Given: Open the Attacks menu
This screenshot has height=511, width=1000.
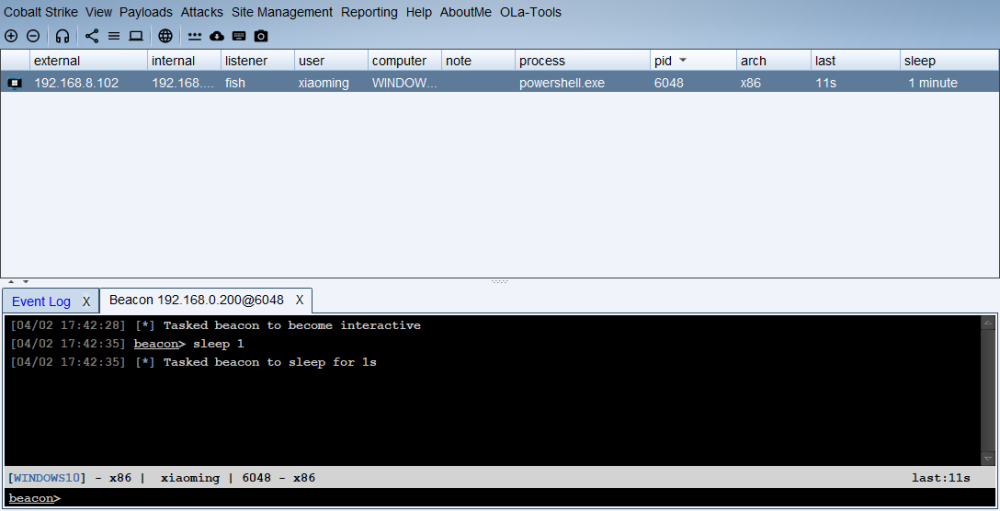Looking at the screenshot, I should pyautogui.click(x=202, y=12).
